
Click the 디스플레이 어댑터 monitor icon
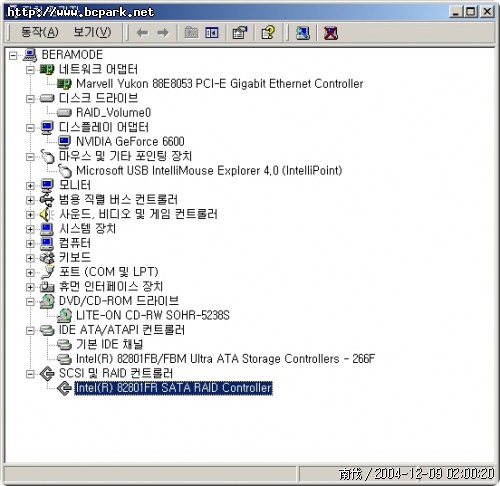click(47, 127)
